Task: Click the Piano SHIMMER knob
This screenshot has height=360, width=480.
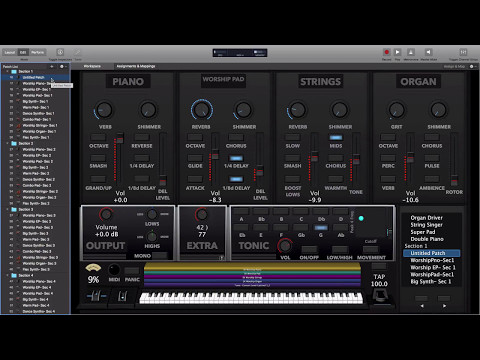Action: click(148, 110)
